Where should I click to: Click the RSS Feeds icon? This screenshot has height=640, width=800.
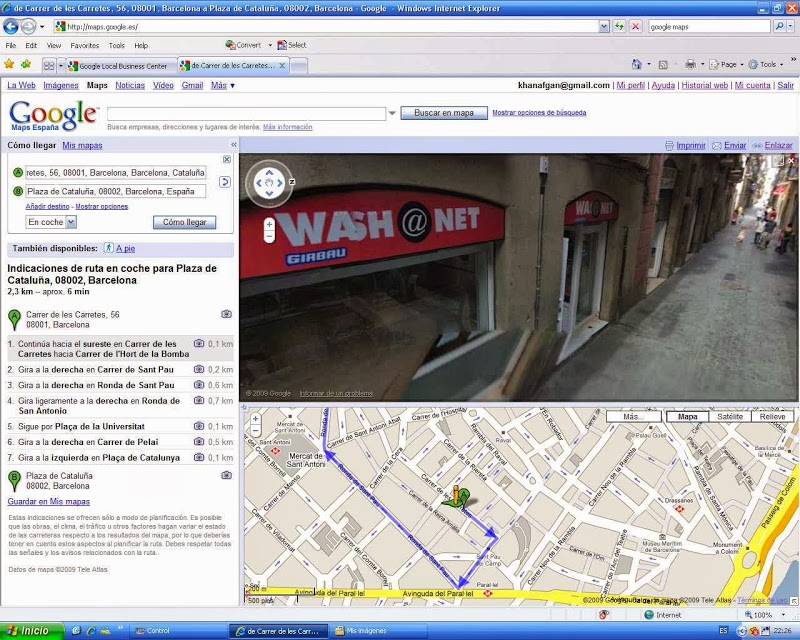pyautogui.click(x=663, y=65)
